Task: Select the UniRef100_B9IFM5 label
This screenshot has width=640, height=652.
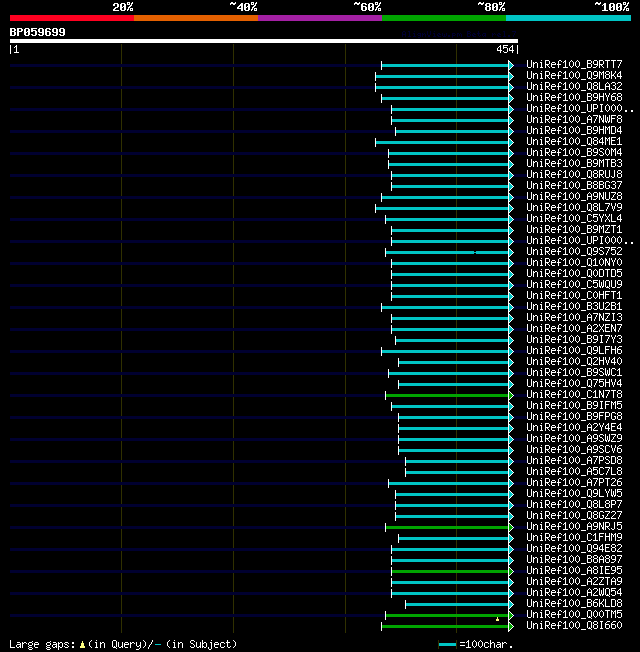Action: 574,406
